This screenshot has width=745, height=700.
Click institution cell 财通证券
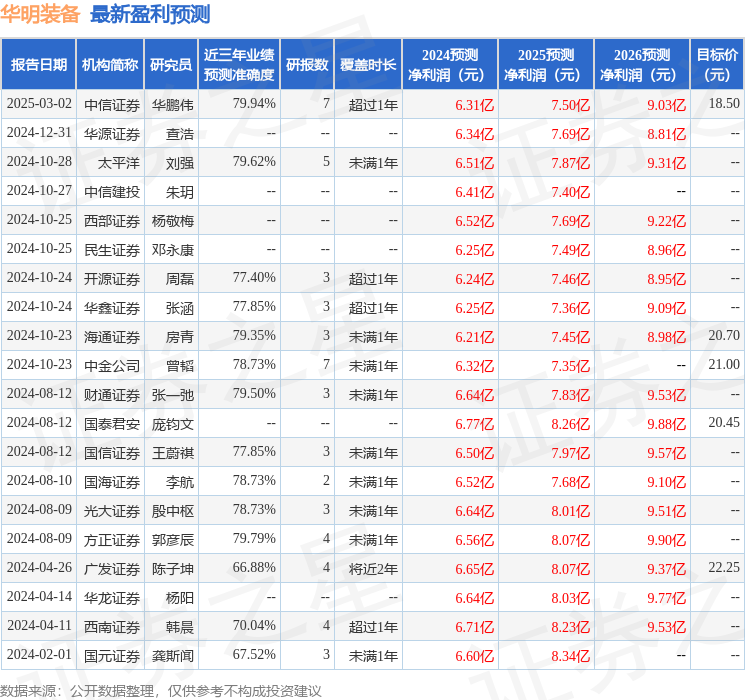click(x=112, y=394)
